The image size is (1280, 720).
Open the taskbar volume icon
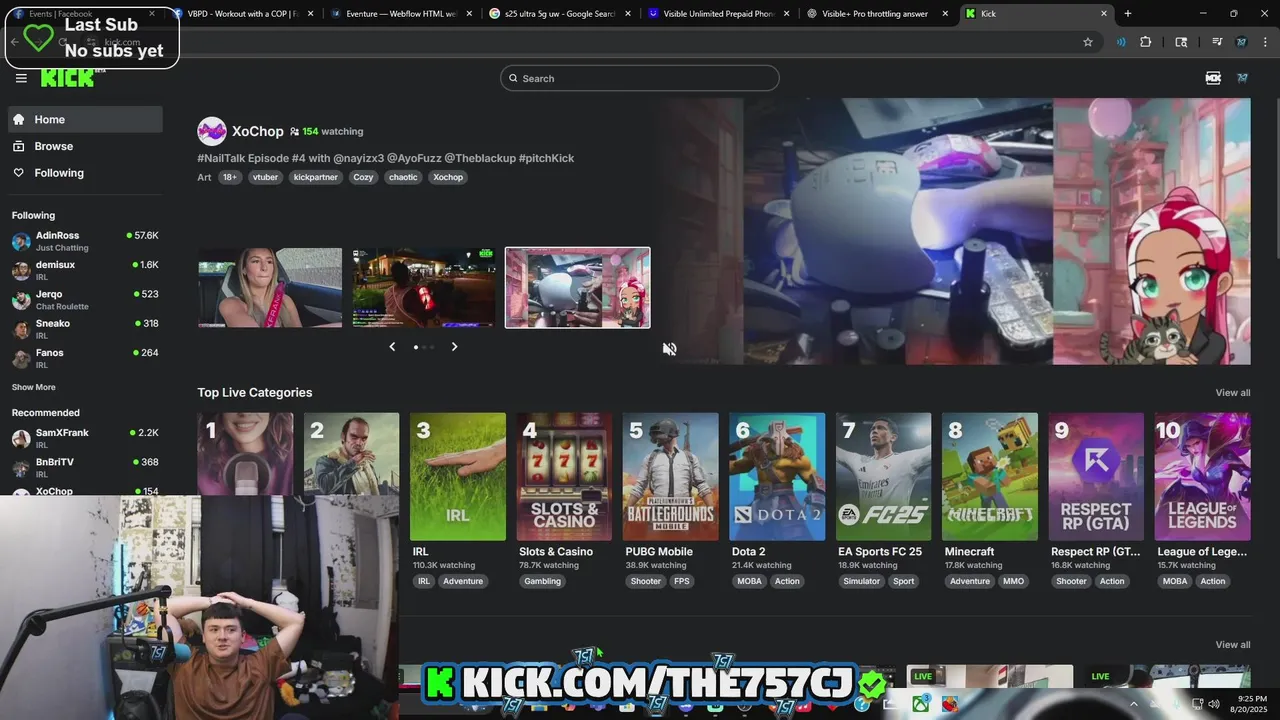point(1213,704)
